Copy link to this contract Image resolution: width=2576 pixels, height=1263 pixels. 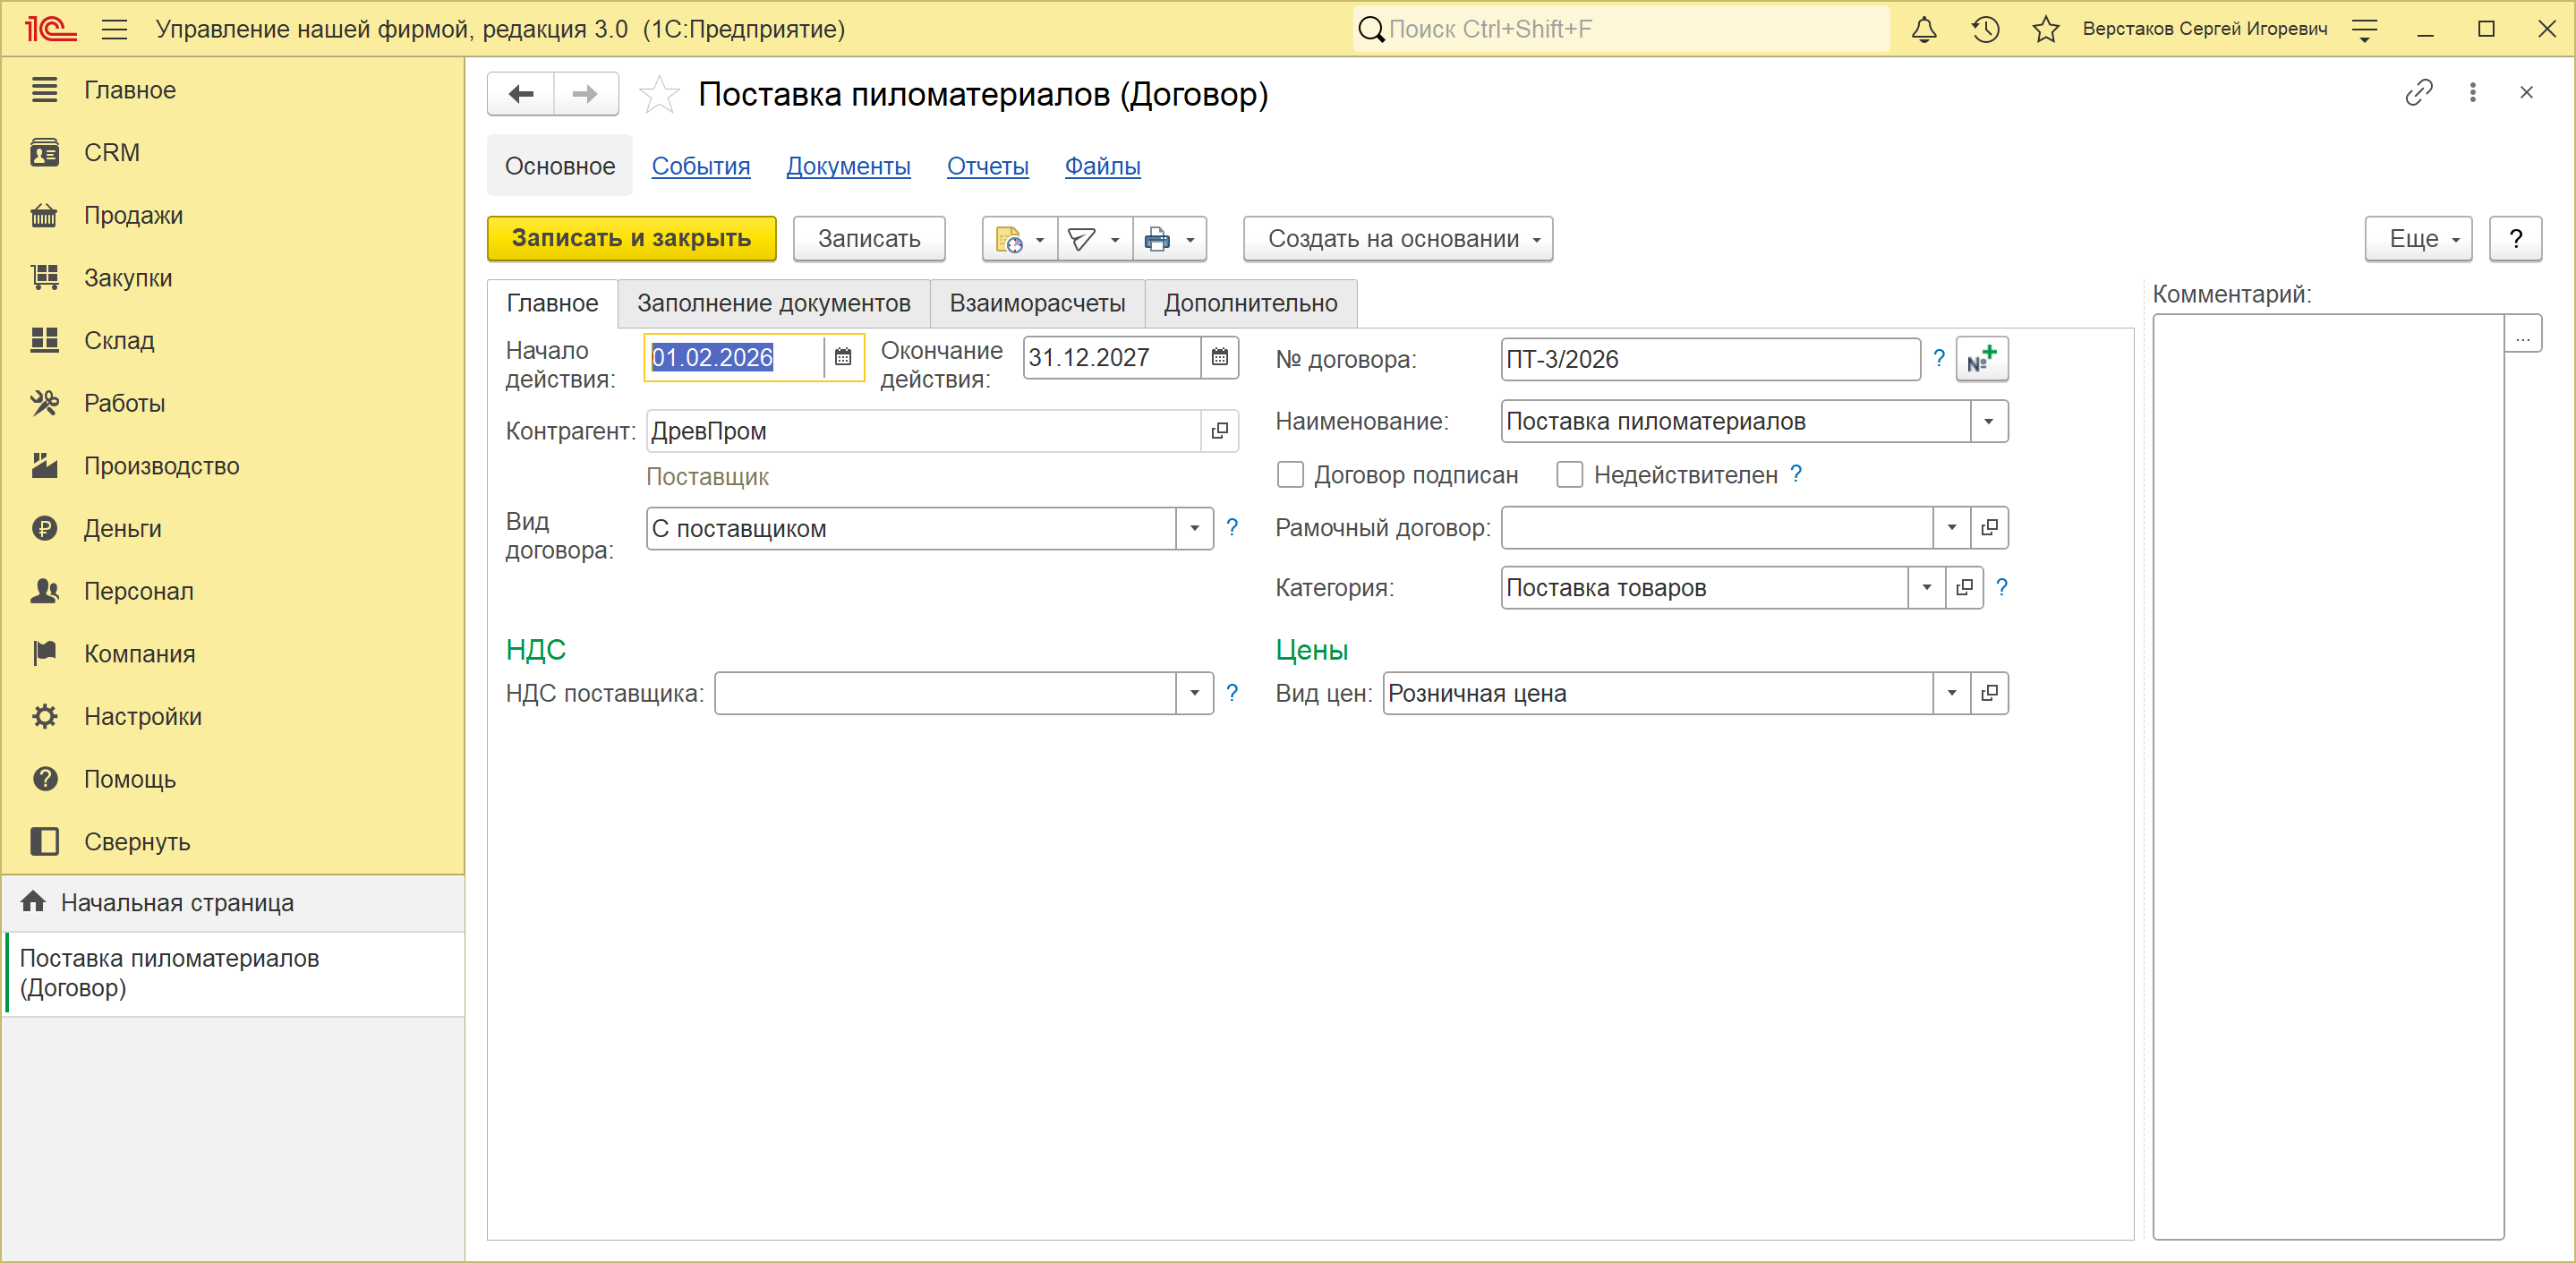click(2418, 93)
